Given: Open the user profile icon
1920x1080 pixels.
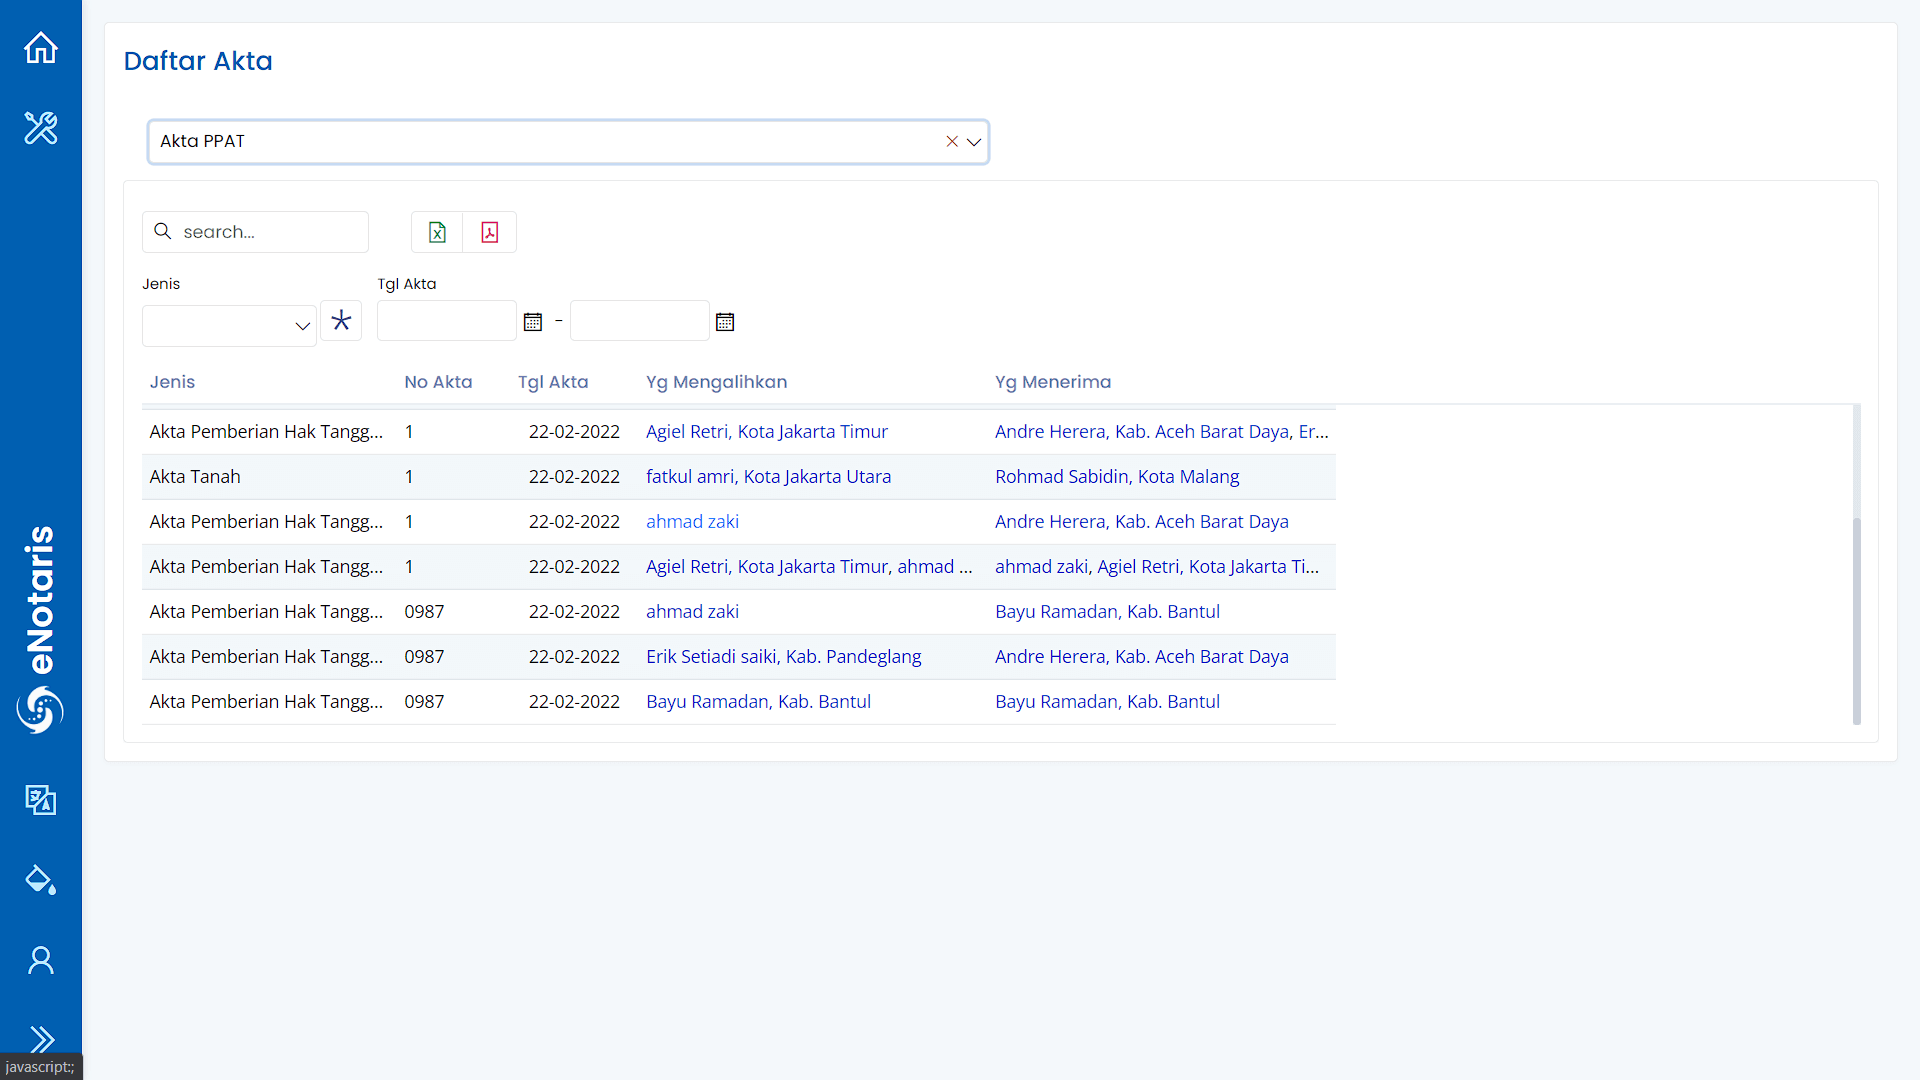Looking at the screenshot, I should click(41, 960).
